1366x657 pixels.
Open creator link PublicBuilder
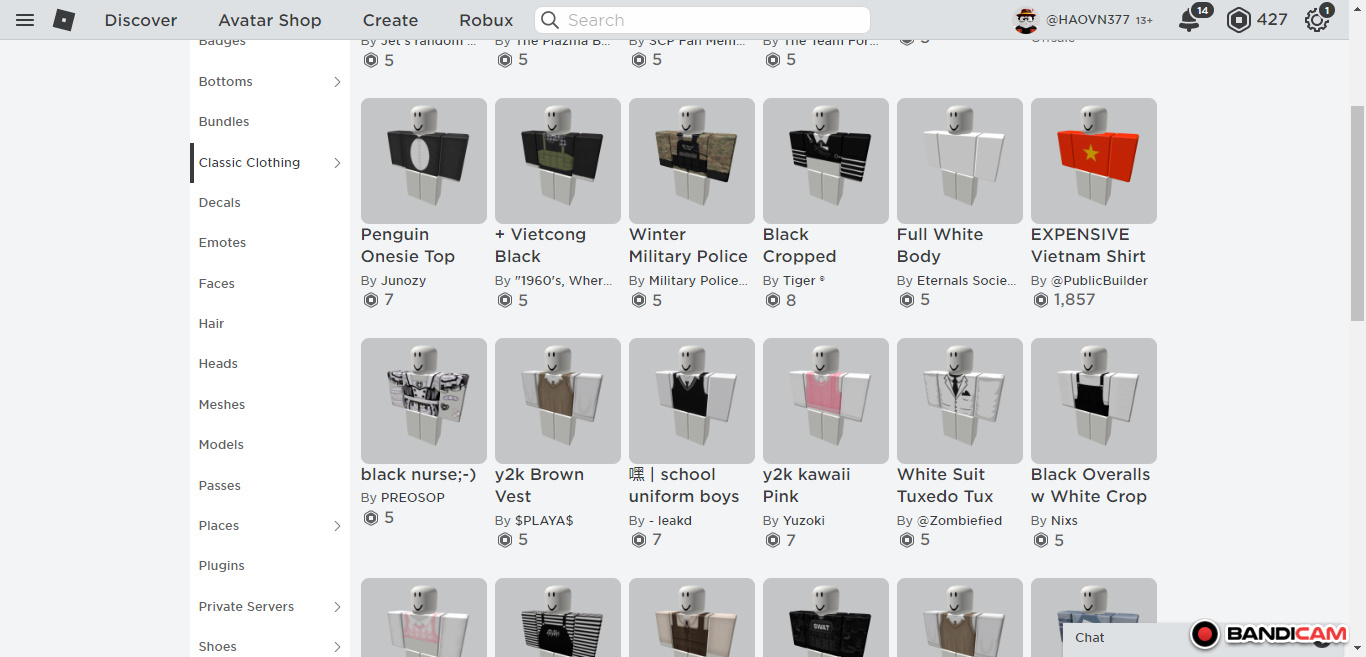tap(1099, 281)
